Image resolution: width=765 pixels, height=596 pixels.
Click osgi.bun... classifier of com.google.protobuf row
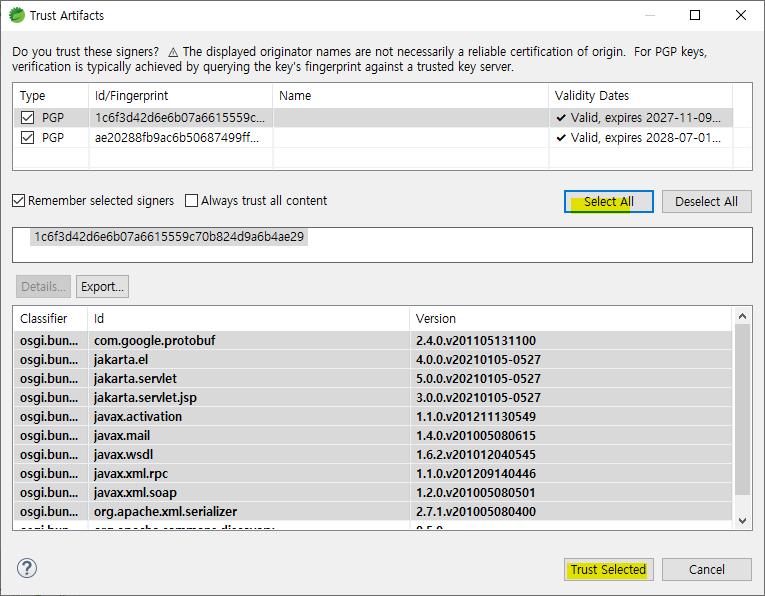point(49,340)
